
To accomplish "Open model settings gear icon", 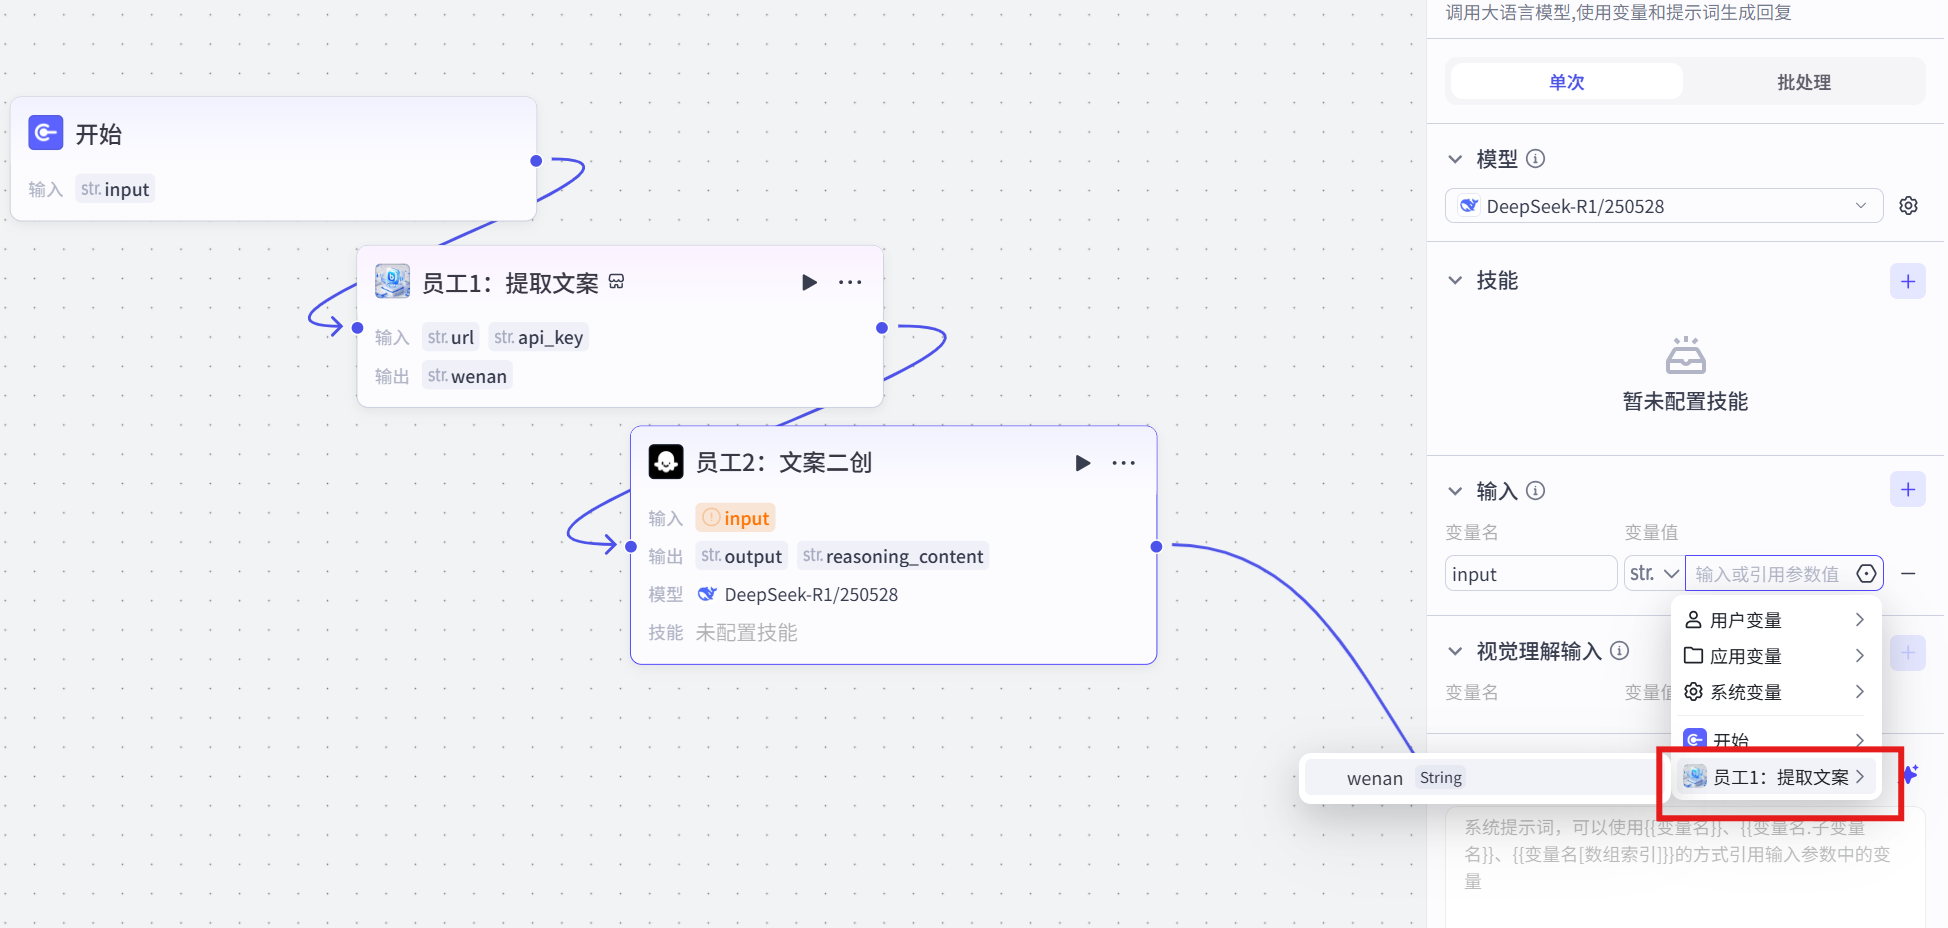I will point(1909,206).
